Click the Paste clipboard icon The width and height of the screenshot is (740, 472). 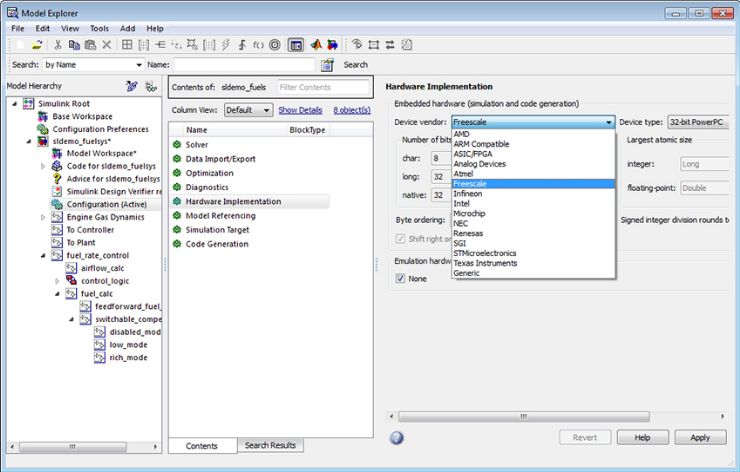pos(90,45)
